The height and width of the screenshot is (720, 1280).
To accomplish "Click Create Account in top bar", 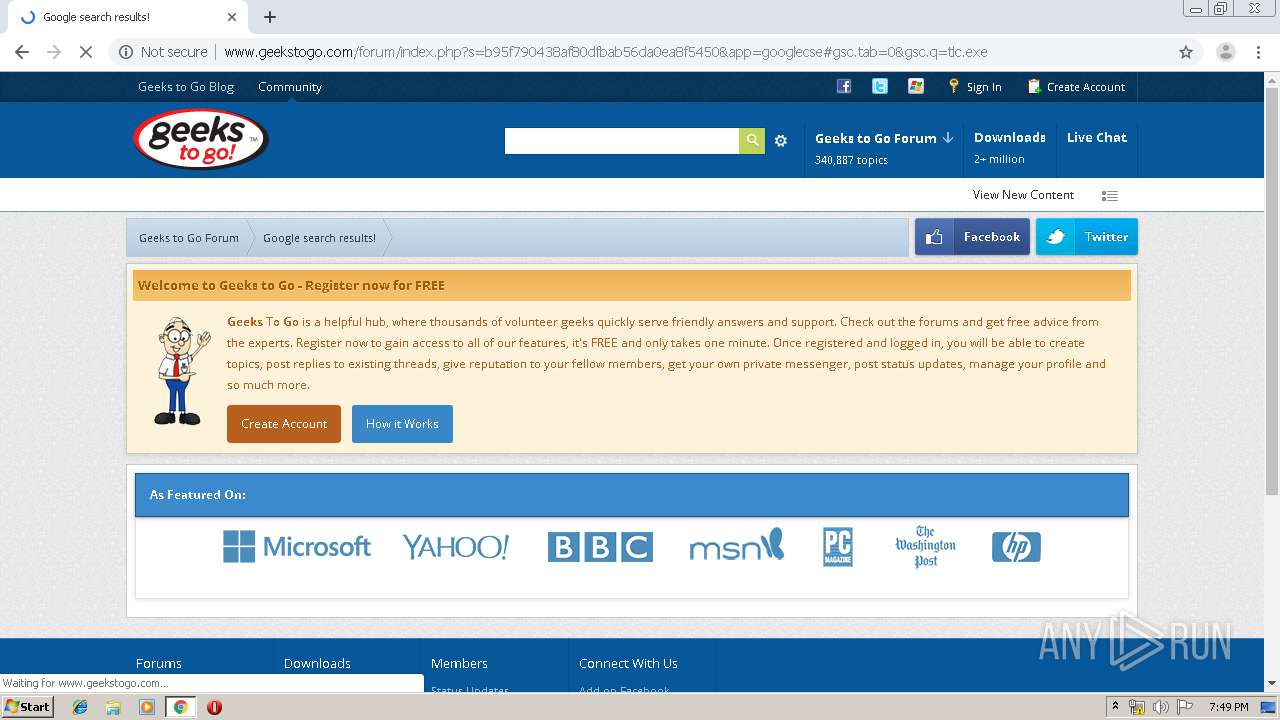I will click(x=1076, y=87).
